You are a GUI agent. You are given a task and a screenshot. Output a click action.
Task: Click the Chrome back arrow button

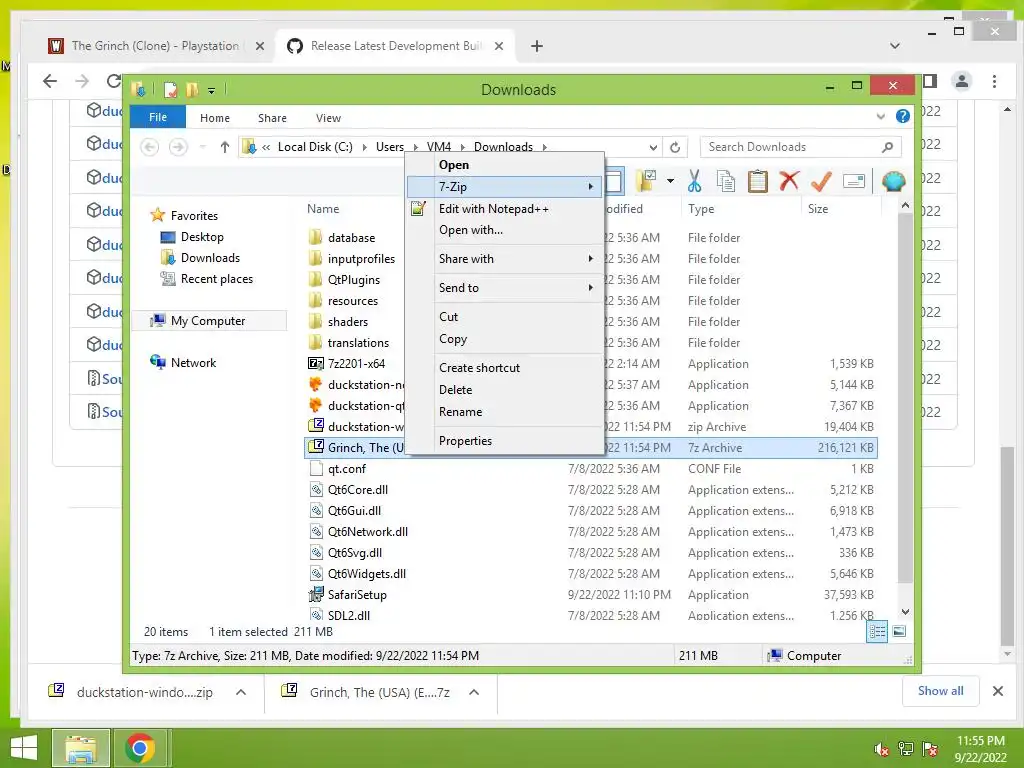tap(50, 81)
